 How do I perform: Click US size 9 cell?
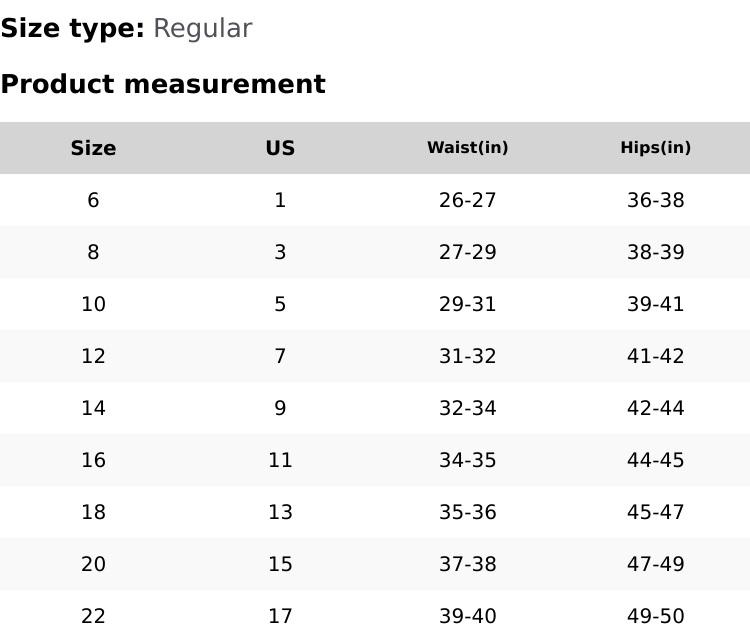pyautogui.click(x=280, y=408)
